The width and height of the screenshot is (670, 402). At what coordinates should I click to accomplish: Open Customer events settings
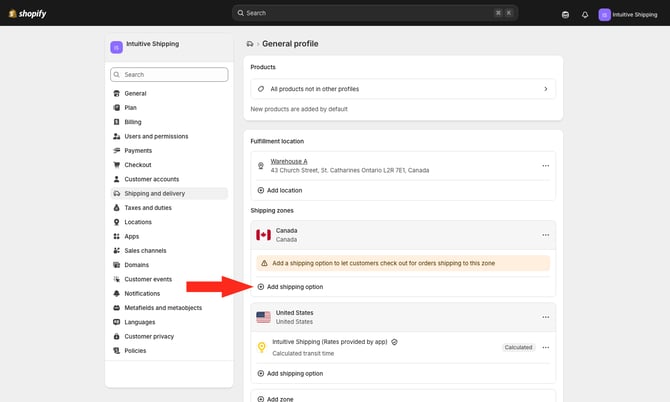(x=169, y=279)
